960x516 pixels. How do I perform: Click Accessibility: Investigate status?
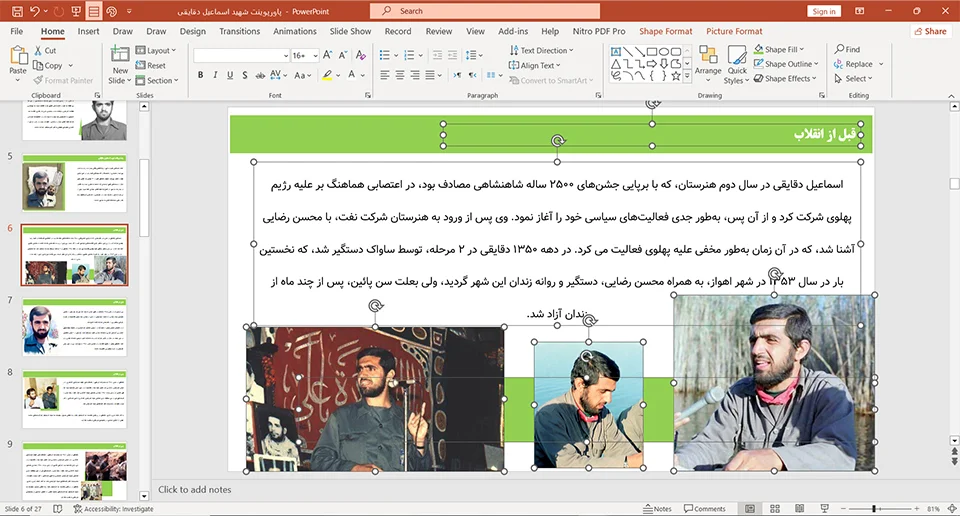[113, 509]
